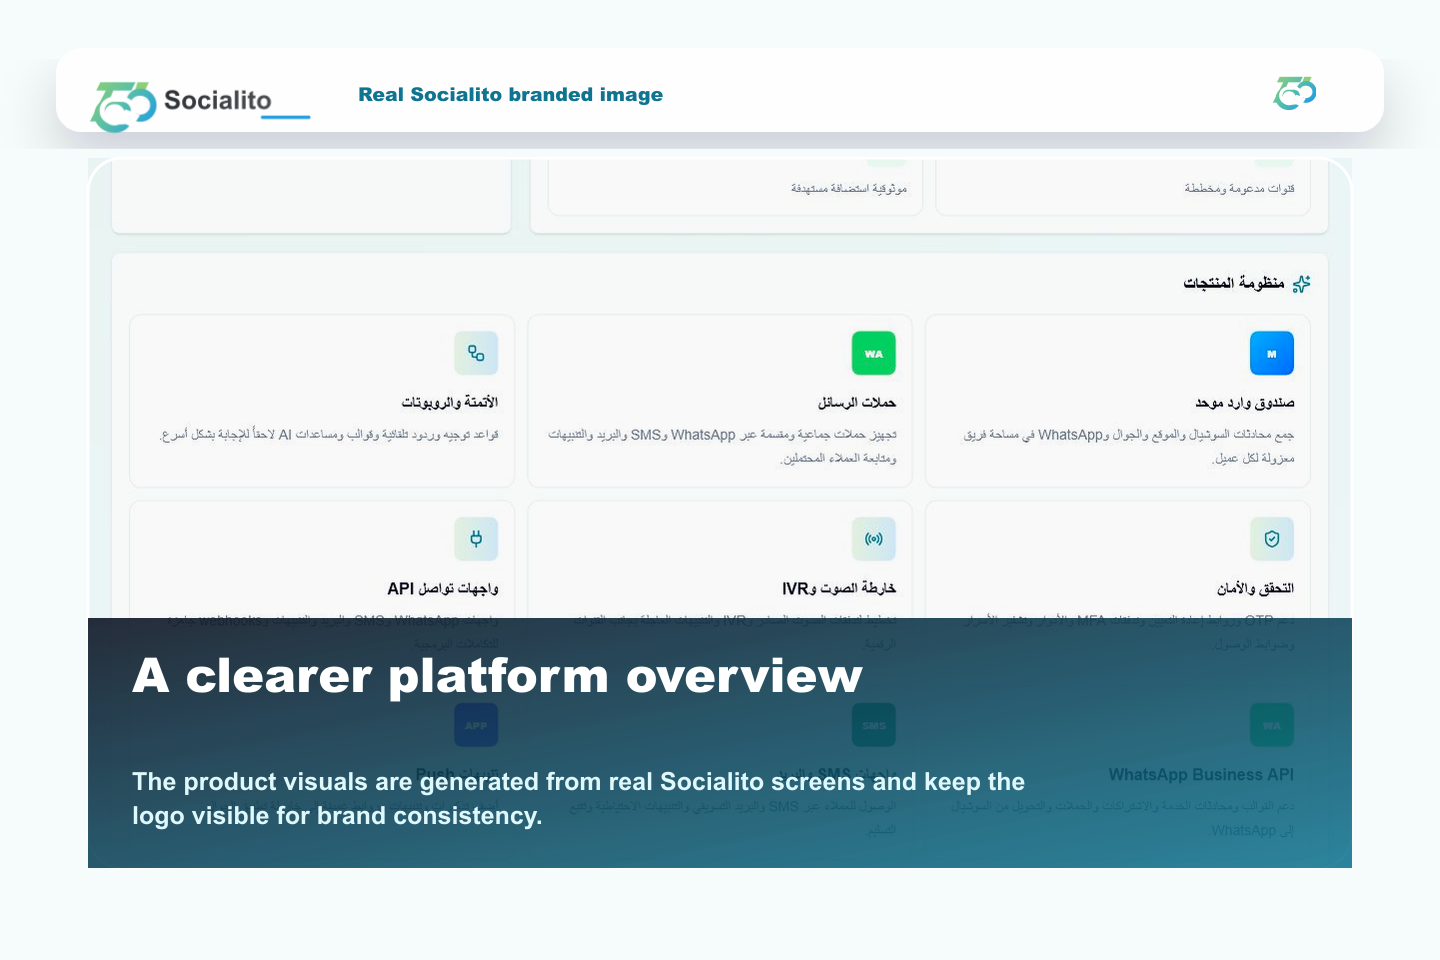Click the قنوات مدعومة ومخططة label
1440x960 pixels.
[x=1240, y=188]
